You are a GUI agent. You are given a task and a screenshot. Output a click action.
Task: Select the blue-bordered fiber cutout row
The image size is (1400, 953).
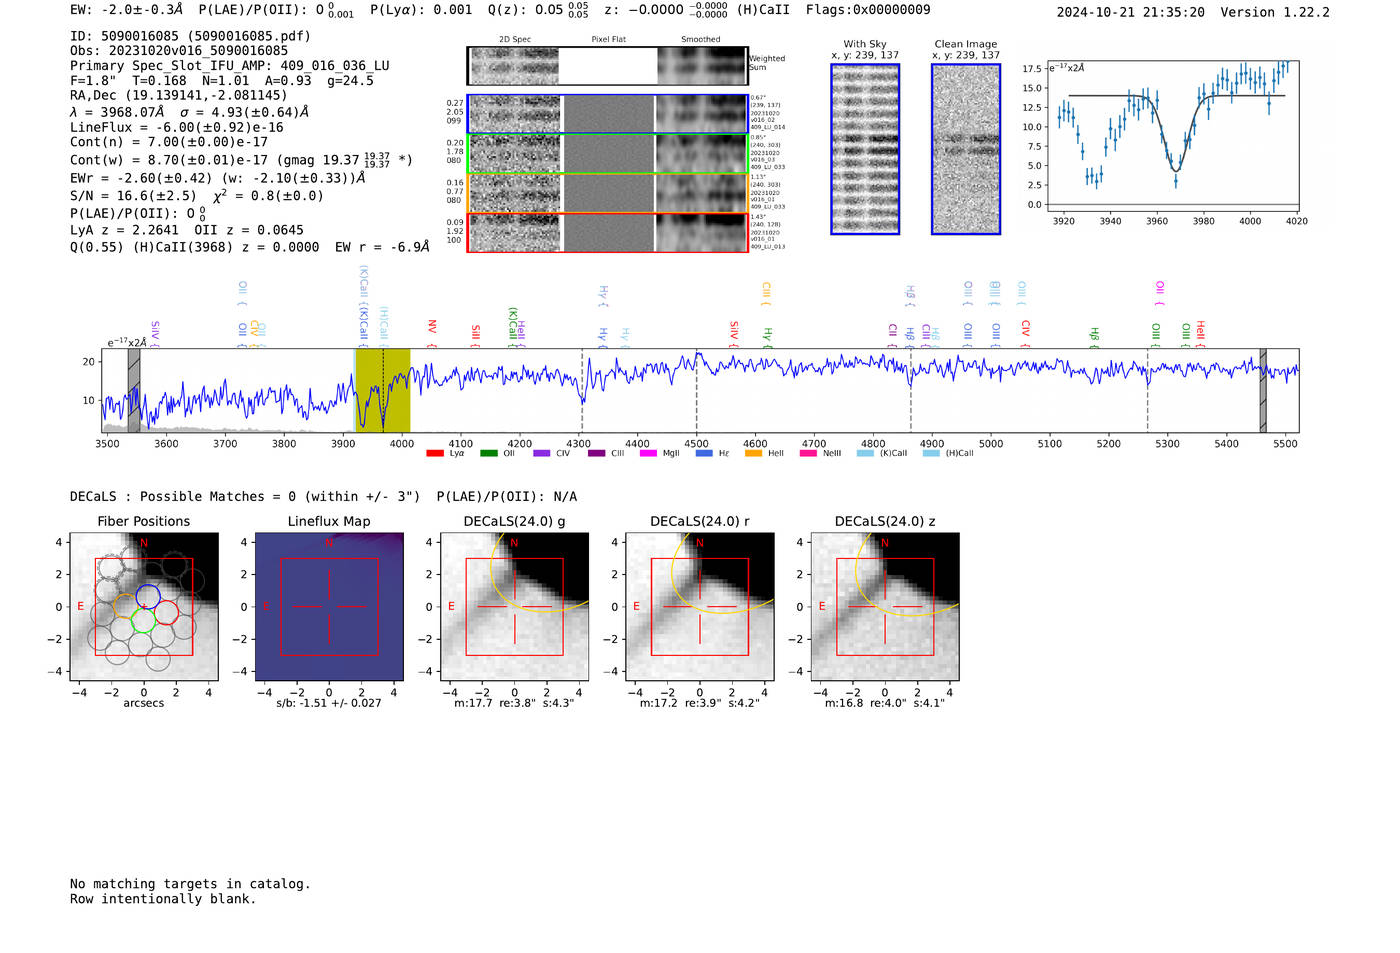tap(607, 114)
